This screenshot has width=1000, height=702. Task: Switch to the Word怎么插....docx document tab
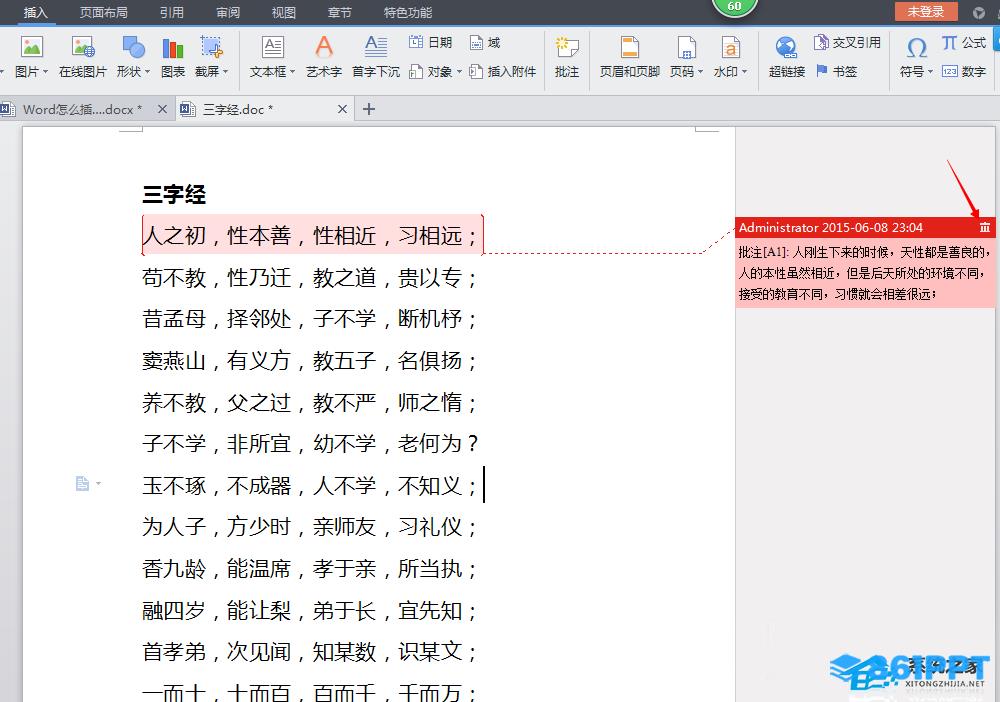[x=82, y=109]
